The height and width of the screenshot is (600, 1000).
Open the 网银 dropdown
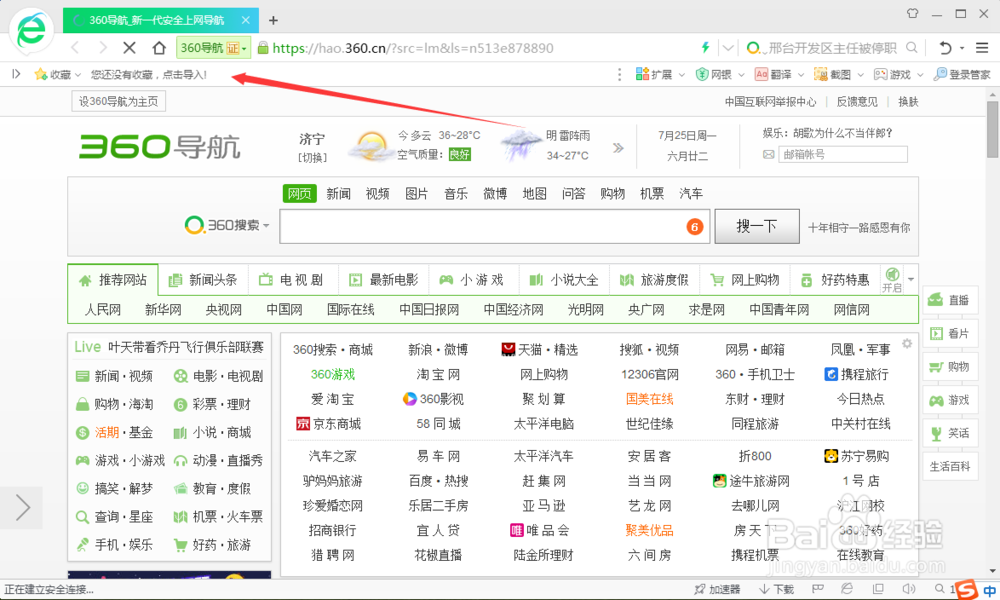[720, 75]
